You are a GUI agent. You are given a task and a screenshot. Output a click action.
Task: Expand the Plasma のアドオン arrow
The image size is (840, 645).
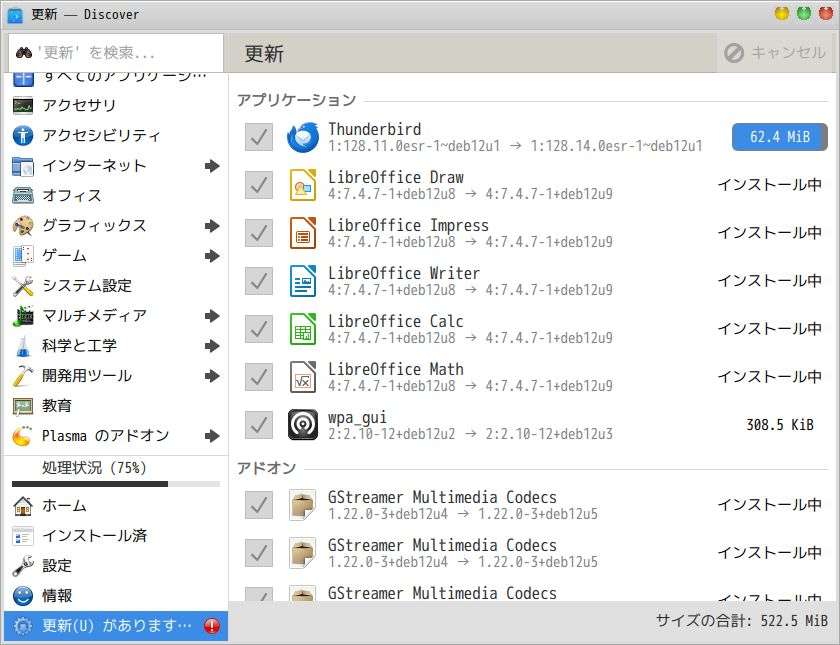click(x=212, y=436)
